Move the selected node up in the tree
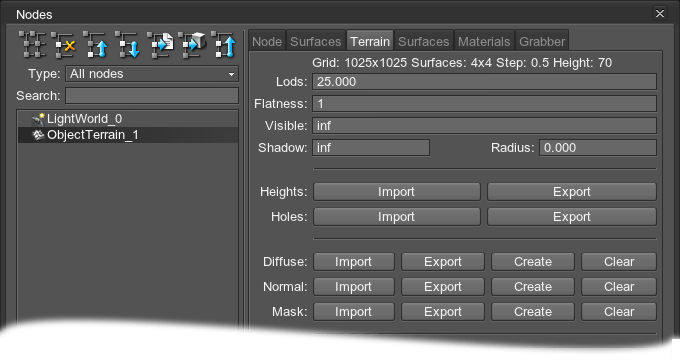The image size is (680, 360). click(x=96, y=44)
